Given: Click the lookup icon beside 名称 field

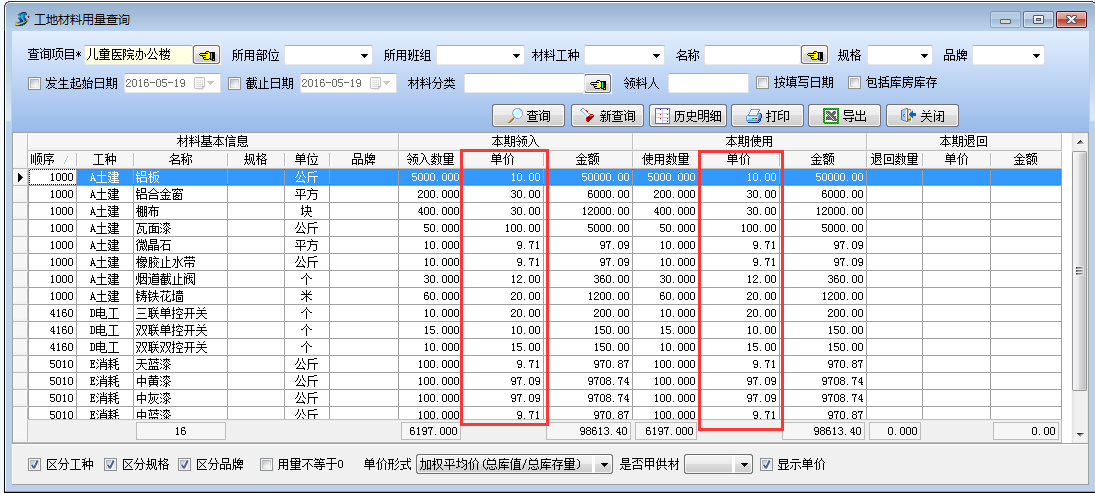Looking at the screenshot, I should point(815,55).
